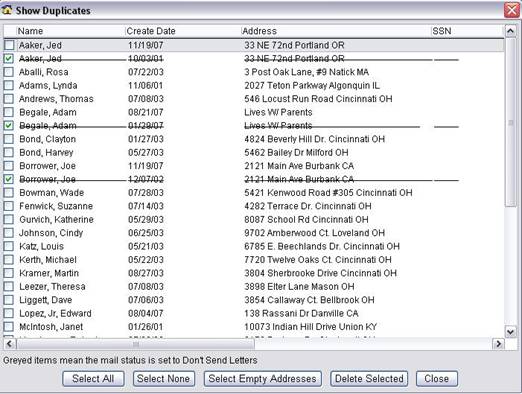This screenshot has width=522, height=394.
Task: Tick the checkbox for Bowman, Wade
Action: pyautogui.click(x=9, y=193)
